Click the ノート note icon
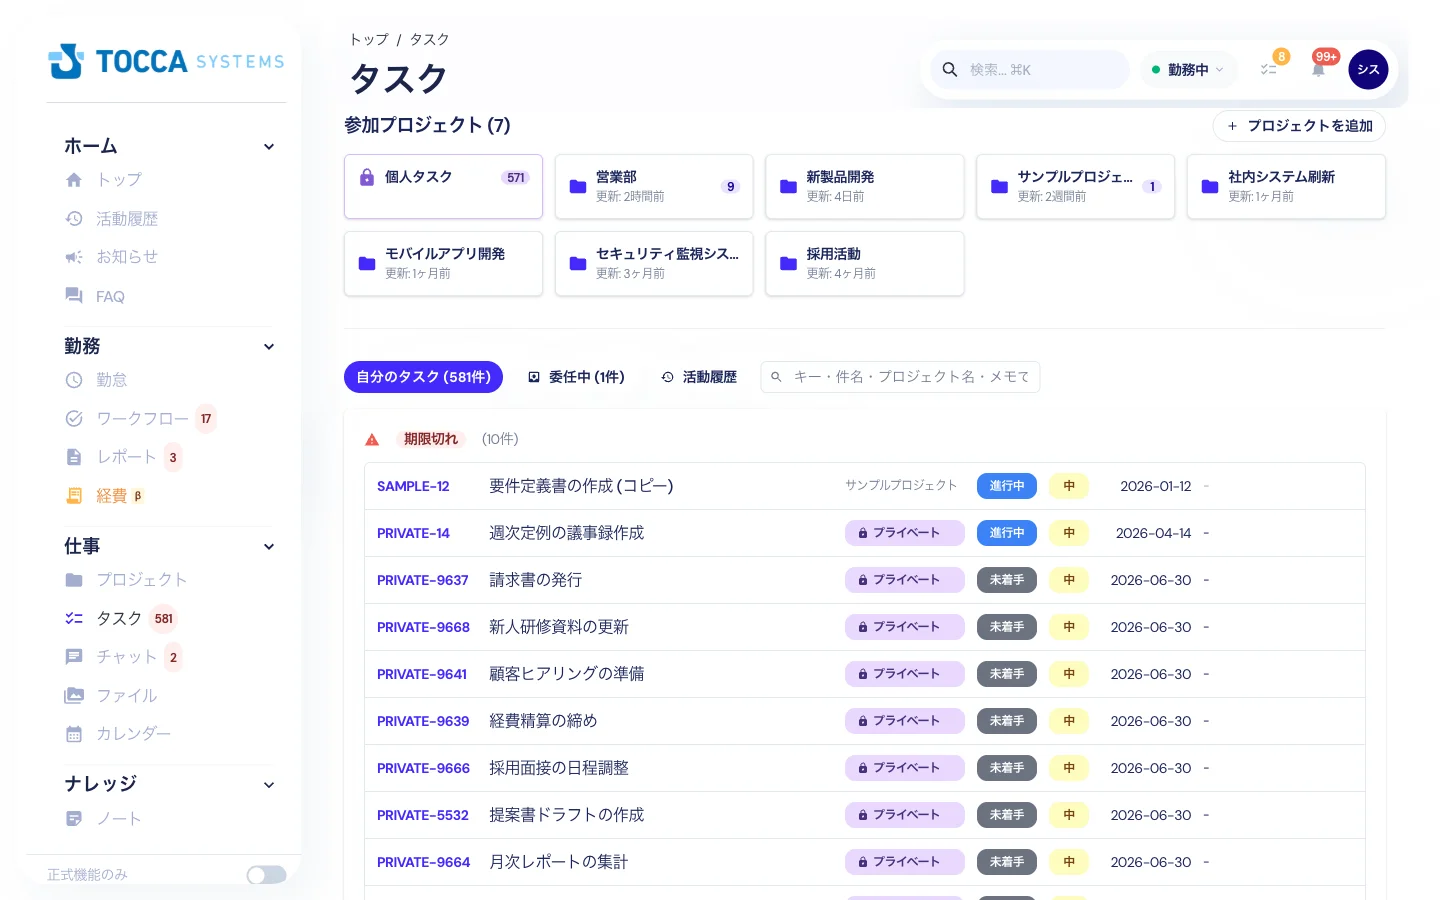This screenshot has height=900, width=1440. point(74,819)
